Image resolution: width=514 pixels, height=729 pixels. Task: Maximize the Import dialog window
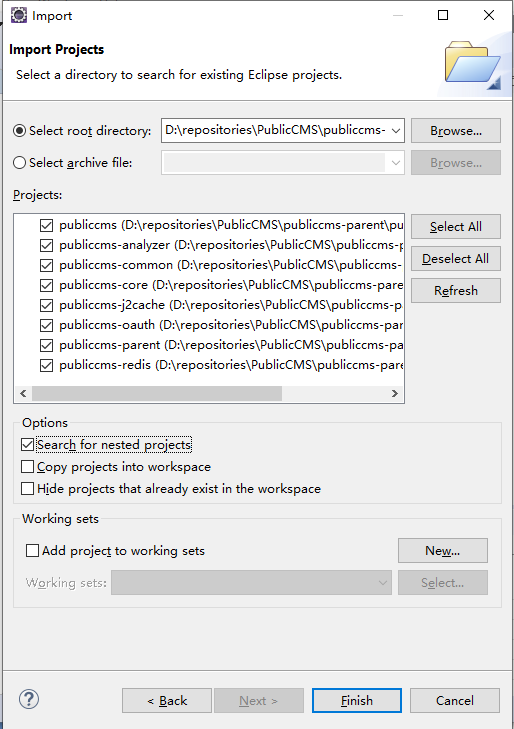click(443, 15)
